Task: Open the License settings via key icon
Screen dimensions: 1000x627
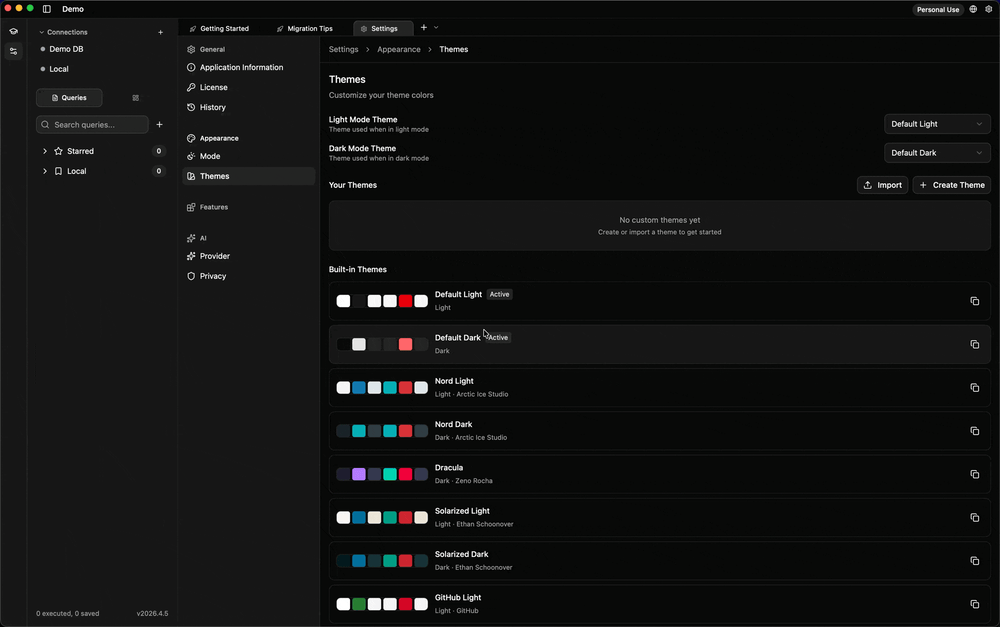Action: click(191, 87)
